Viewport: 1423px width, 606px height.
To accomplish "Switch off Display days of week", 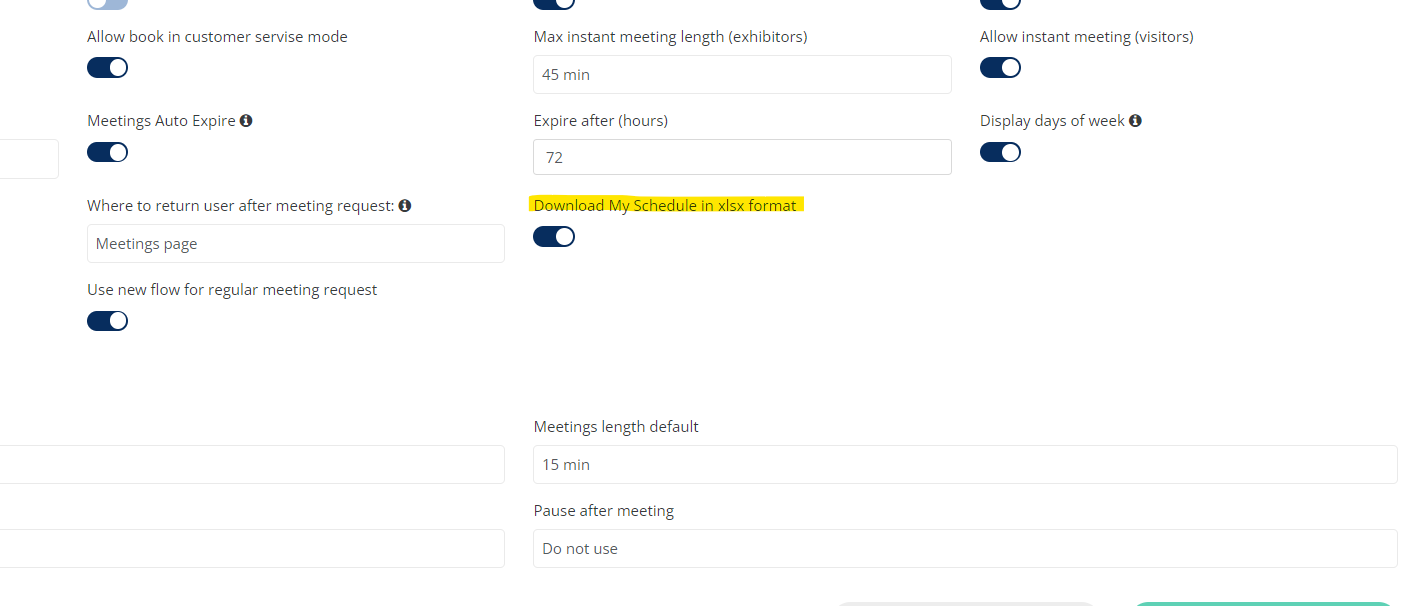I will pyautogui.click(x=1000, y=153).
